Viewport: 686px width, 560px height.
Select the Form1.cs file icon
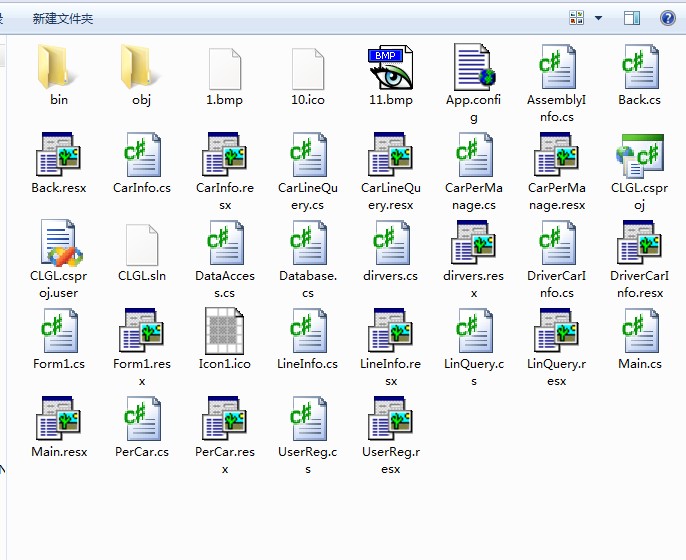pyautogui.click(x=59, y=331)
